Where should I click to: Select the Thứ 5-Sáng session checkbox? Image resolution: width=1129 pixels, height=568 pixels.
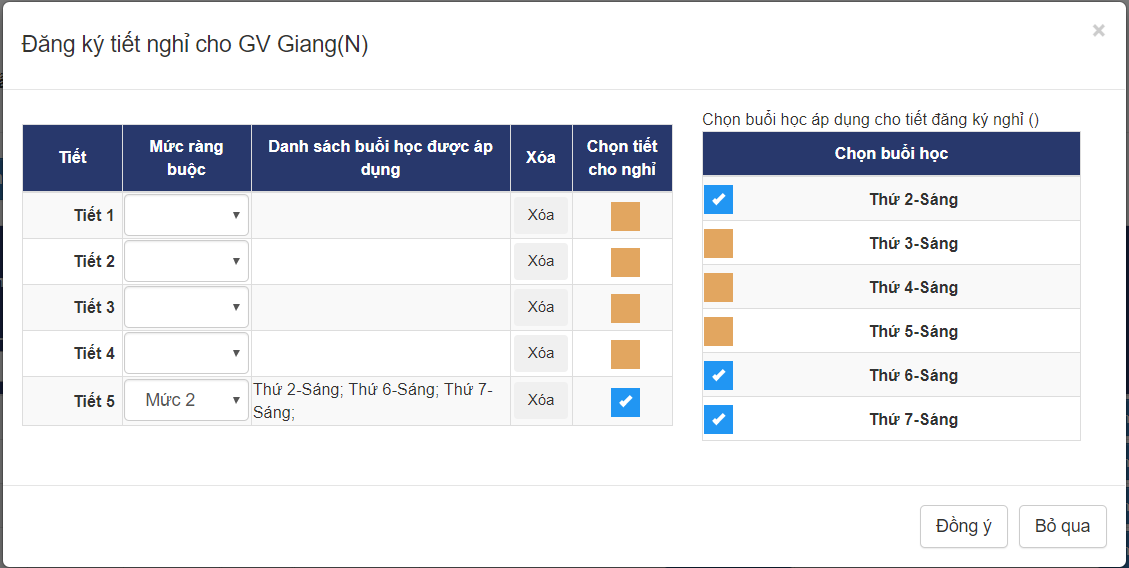pyautogui.click(x=718, y=331)
